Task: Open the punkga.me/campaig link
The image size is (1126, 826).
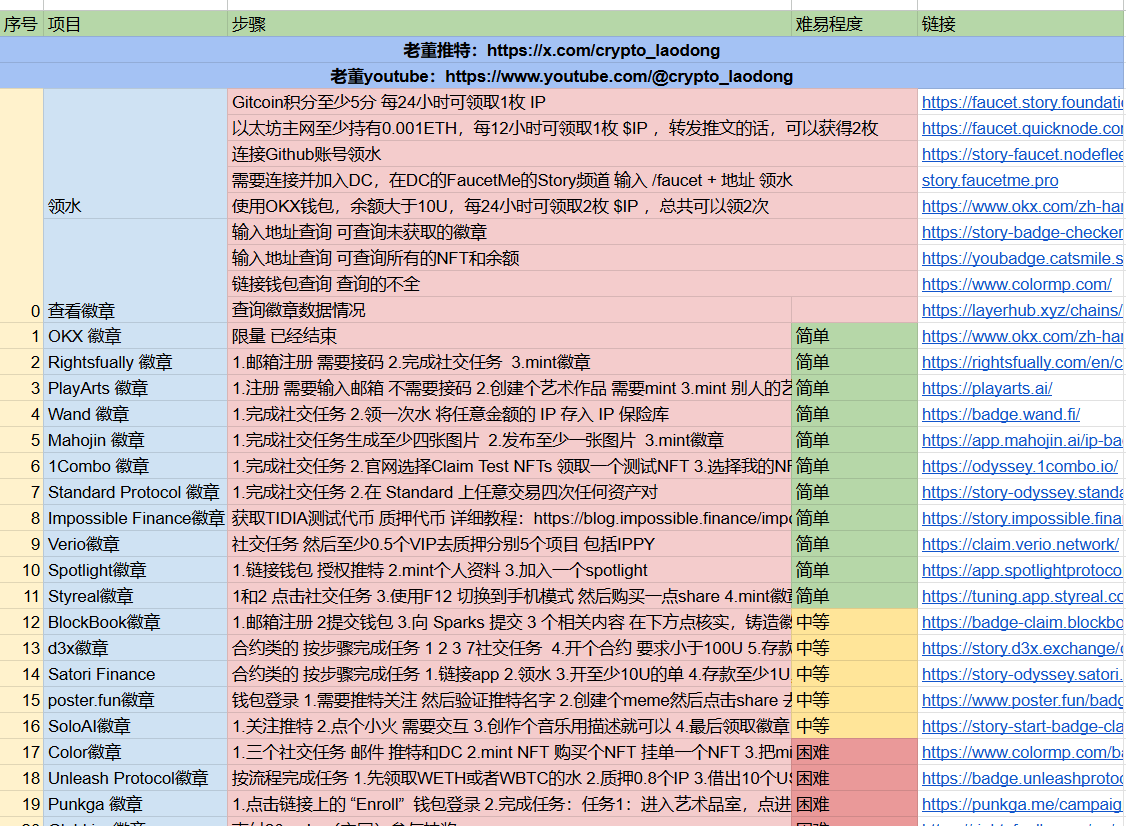Action: [1022, 804]
